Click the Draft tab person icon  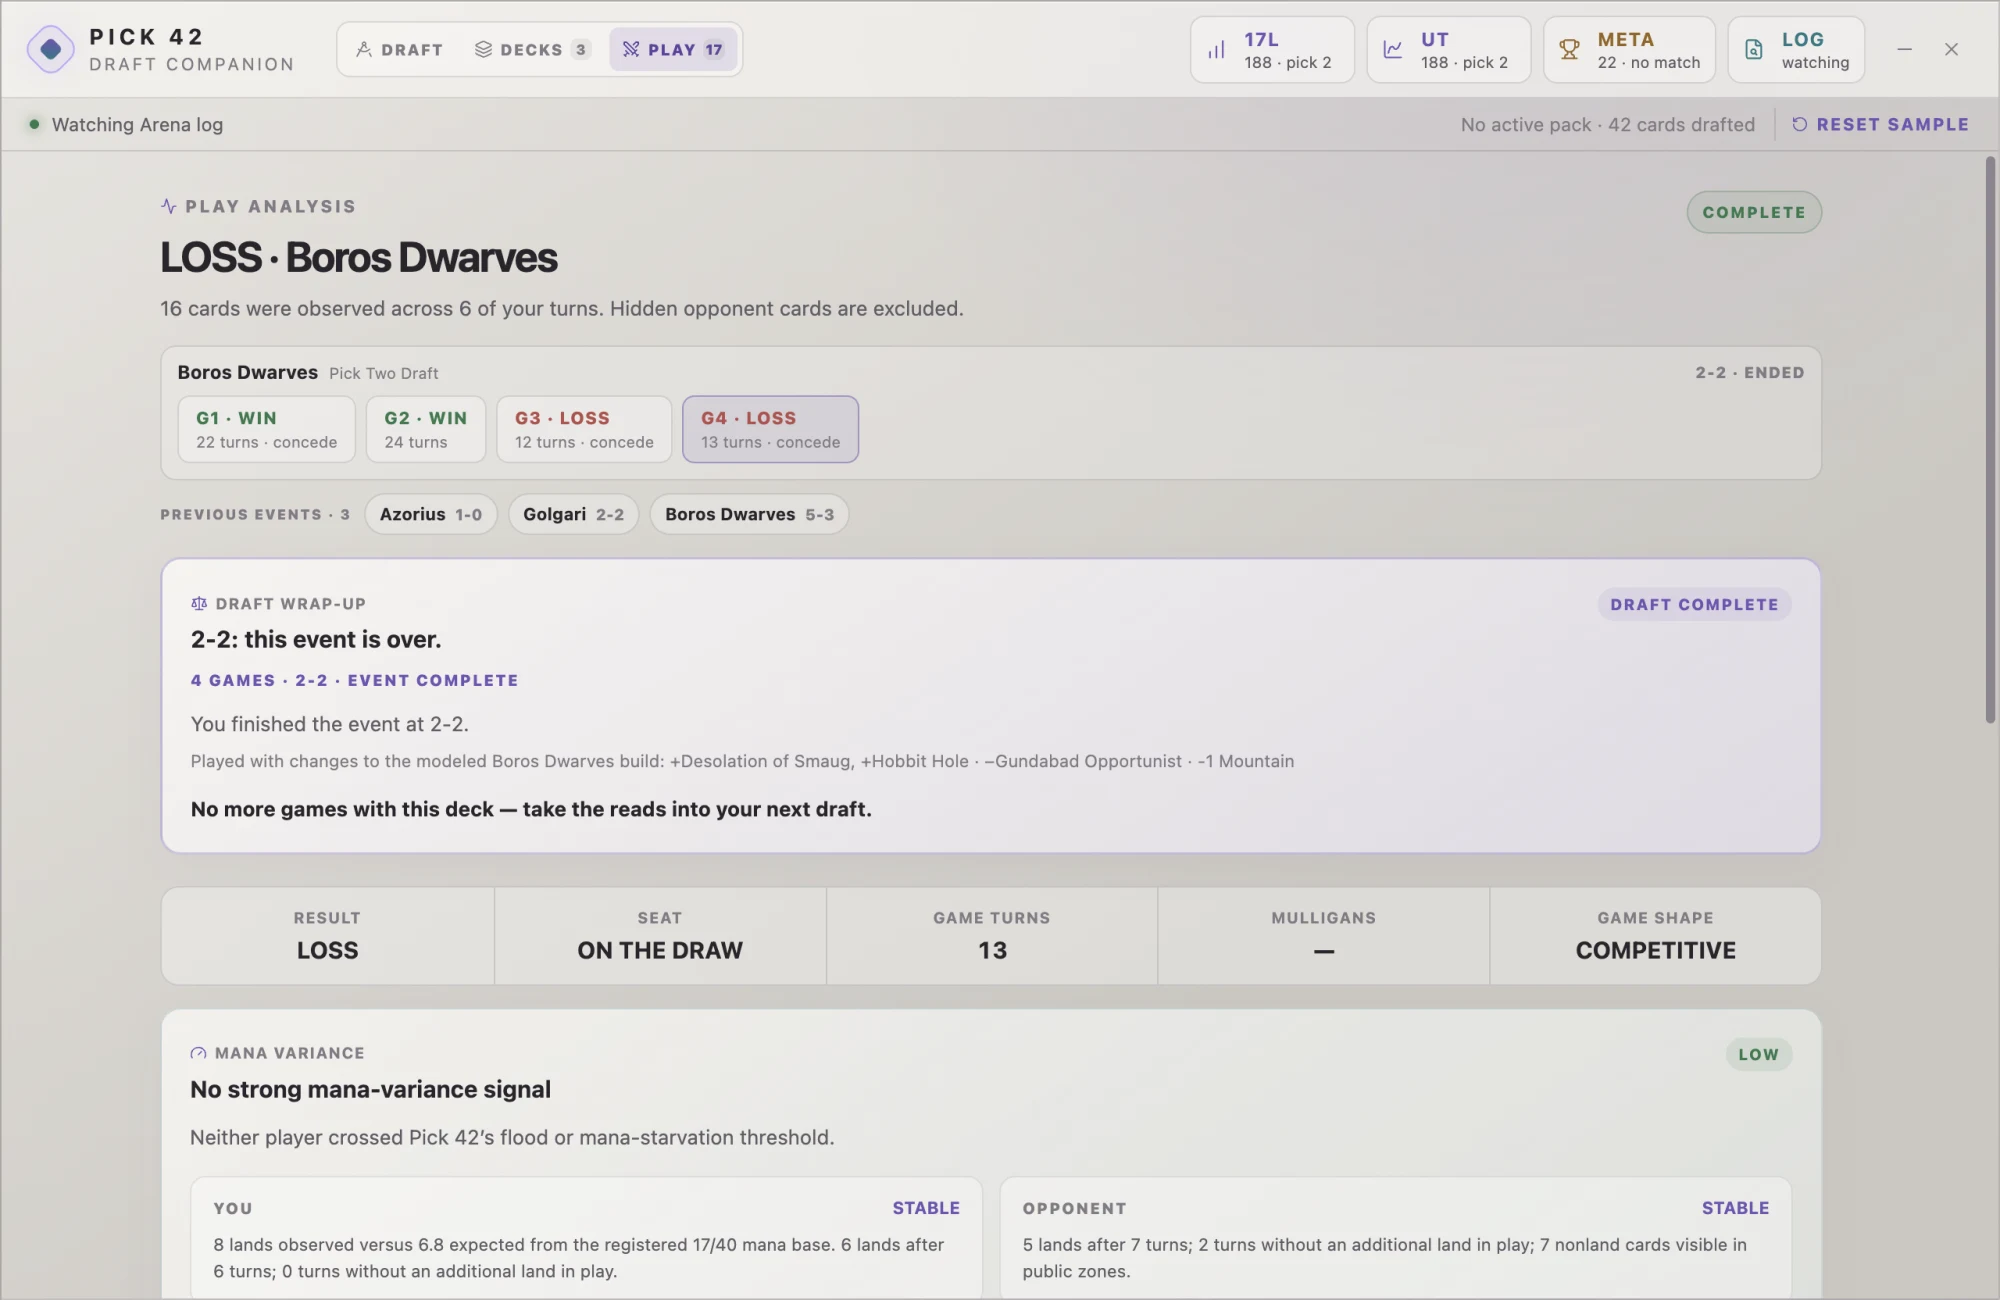click(364, 49)
